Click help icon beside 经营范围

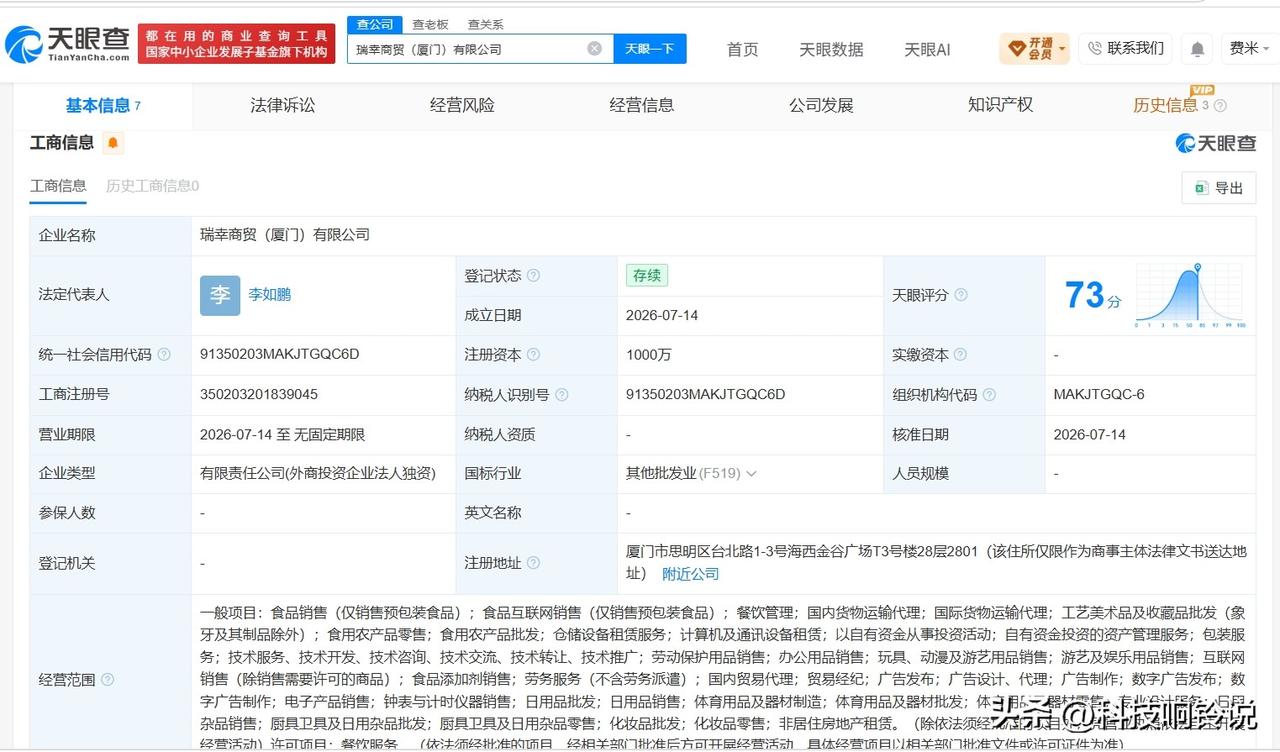pyautogui.click(x=107, y=680)
